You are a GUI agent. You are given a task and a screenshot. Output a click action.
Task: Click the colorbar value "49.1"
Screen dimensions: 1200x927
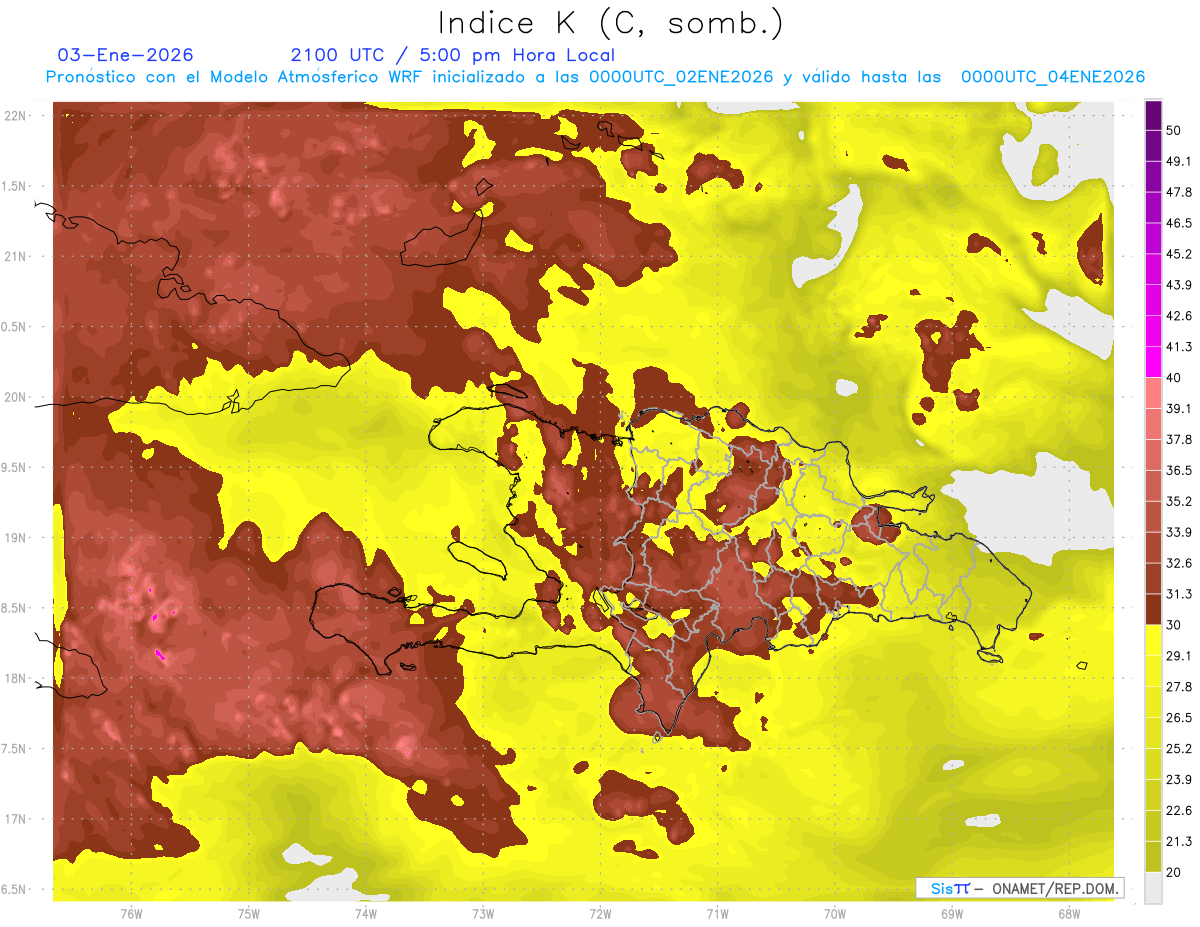pyautogui.click(x=1178, y=161)
